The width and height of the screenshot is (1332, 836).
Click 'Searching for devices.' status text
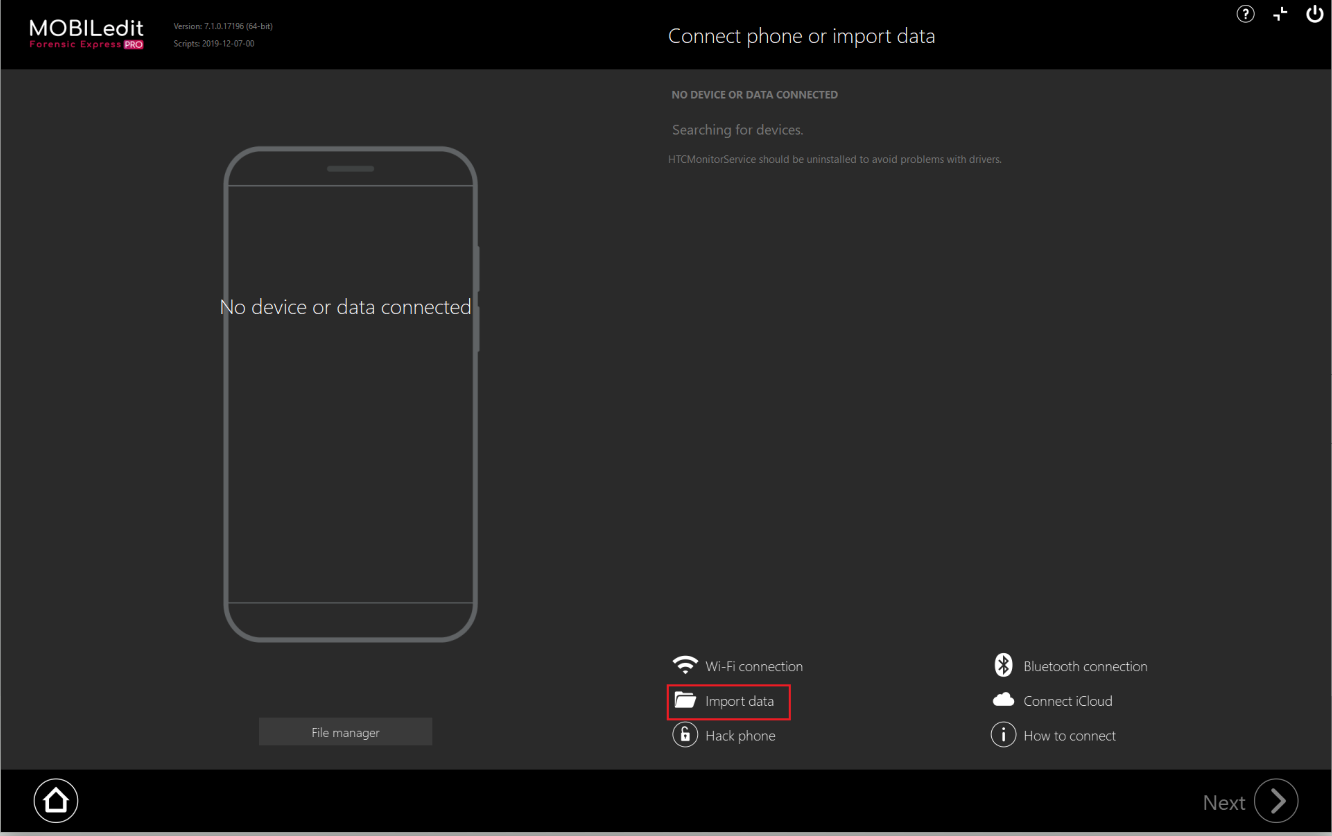tap(738, 130)
